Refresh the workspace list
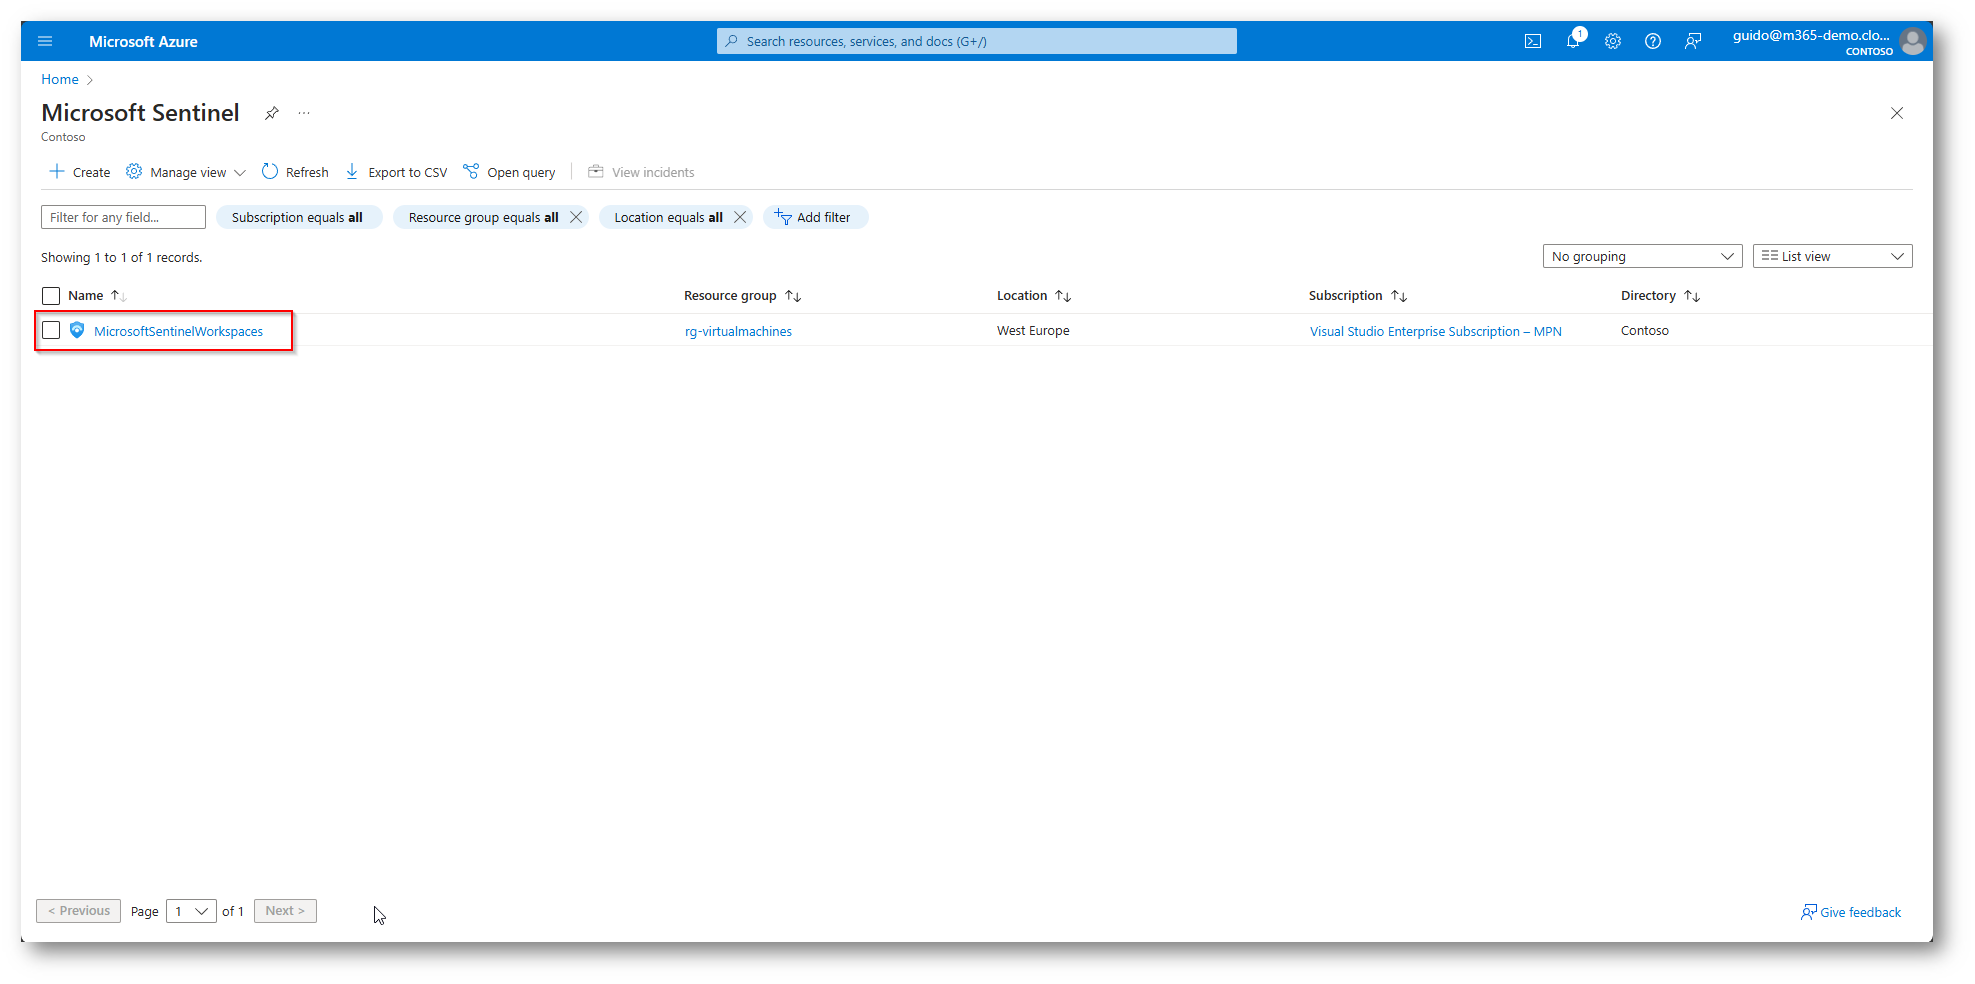 (x=295, y=172)
